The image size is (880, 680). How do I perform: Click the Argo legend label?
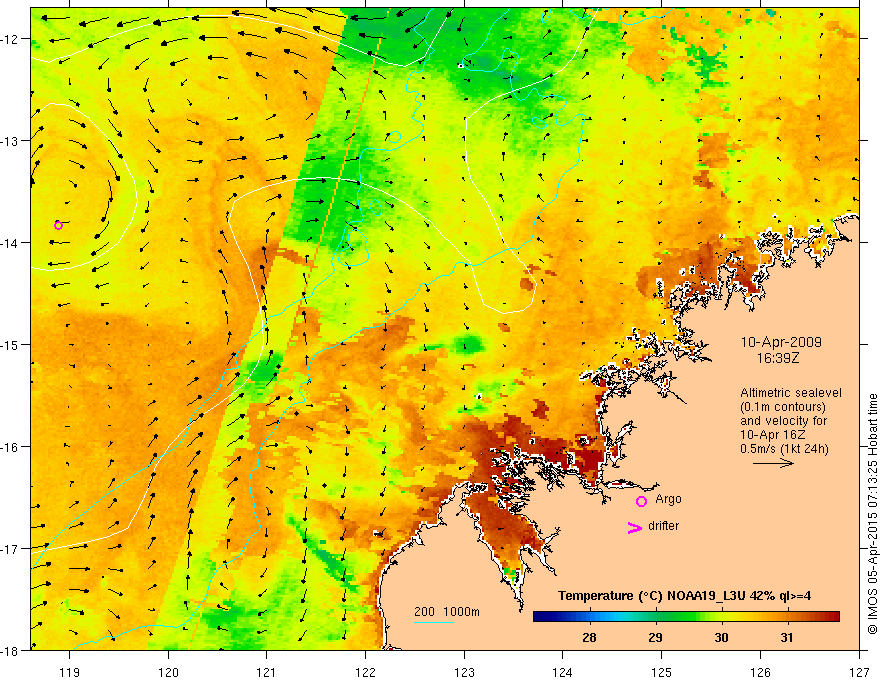pyautogui.click(x=668, y=499)
